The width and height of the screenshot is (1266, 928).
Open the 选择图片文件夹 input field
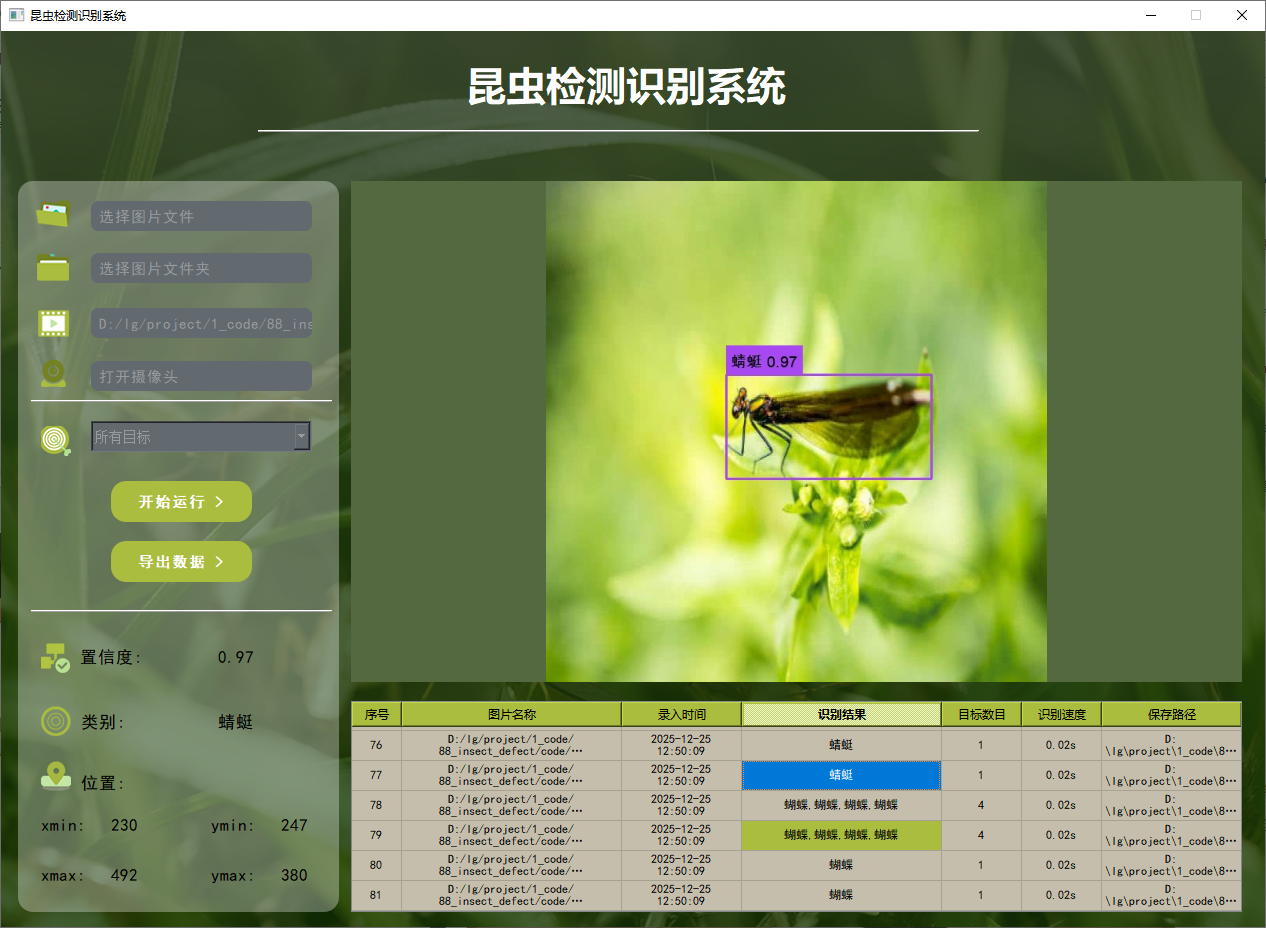tap(201, 268)
